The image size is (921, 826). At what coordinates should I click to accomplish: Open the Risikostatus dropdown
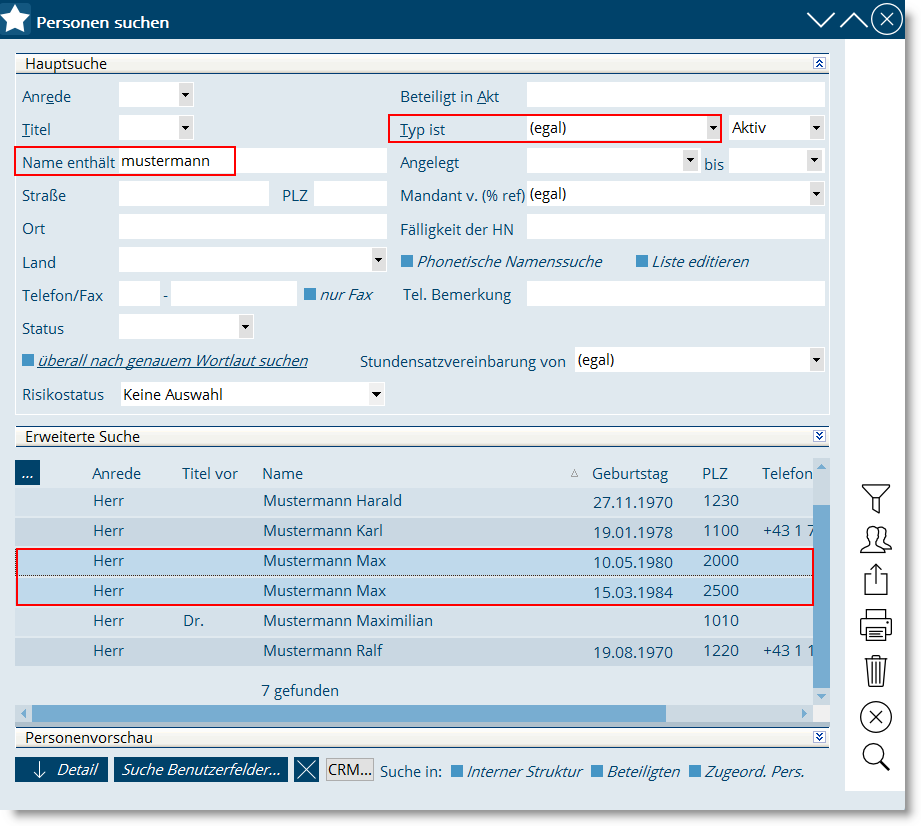point(377,394)
